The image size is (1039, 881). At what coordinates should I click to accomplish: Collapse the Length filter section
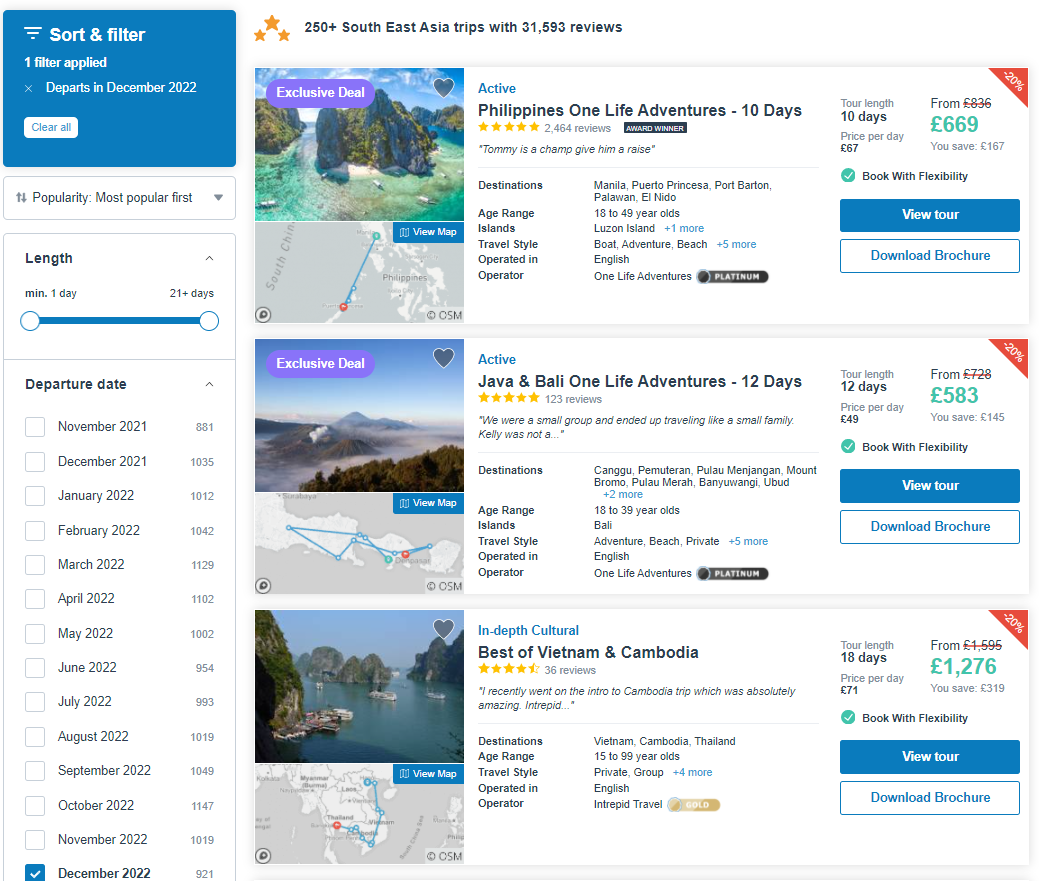pyautogui.click(x=209, y=258)
